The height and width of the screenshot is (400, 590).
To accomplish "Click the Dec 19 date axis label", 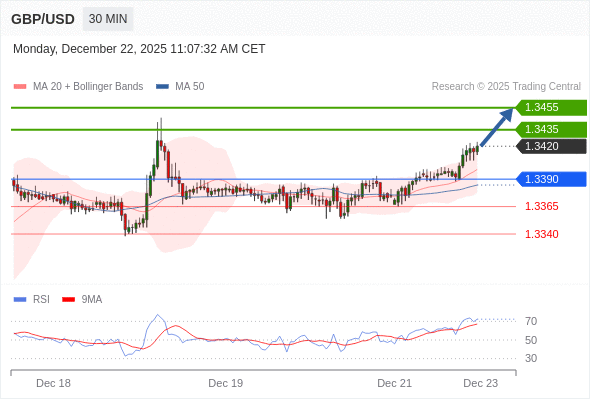I will tap(226, 383).
